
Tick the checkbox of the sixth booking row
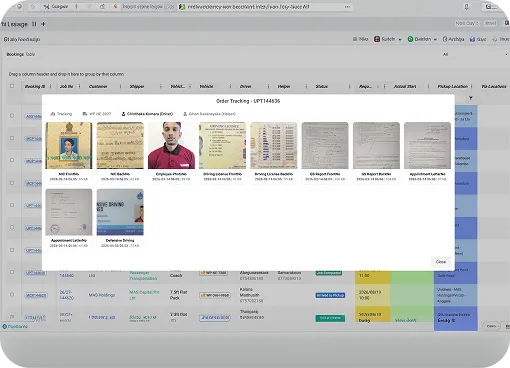click(x=12, y=227)
